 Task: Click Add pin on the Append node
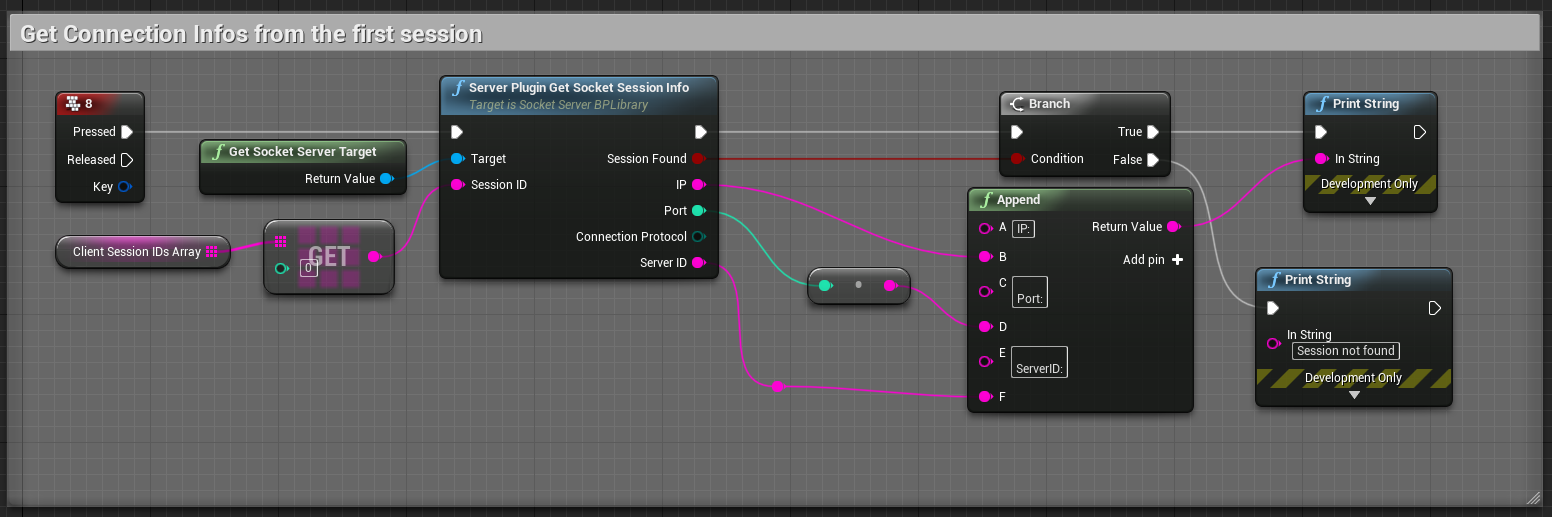coord(1153,260)
